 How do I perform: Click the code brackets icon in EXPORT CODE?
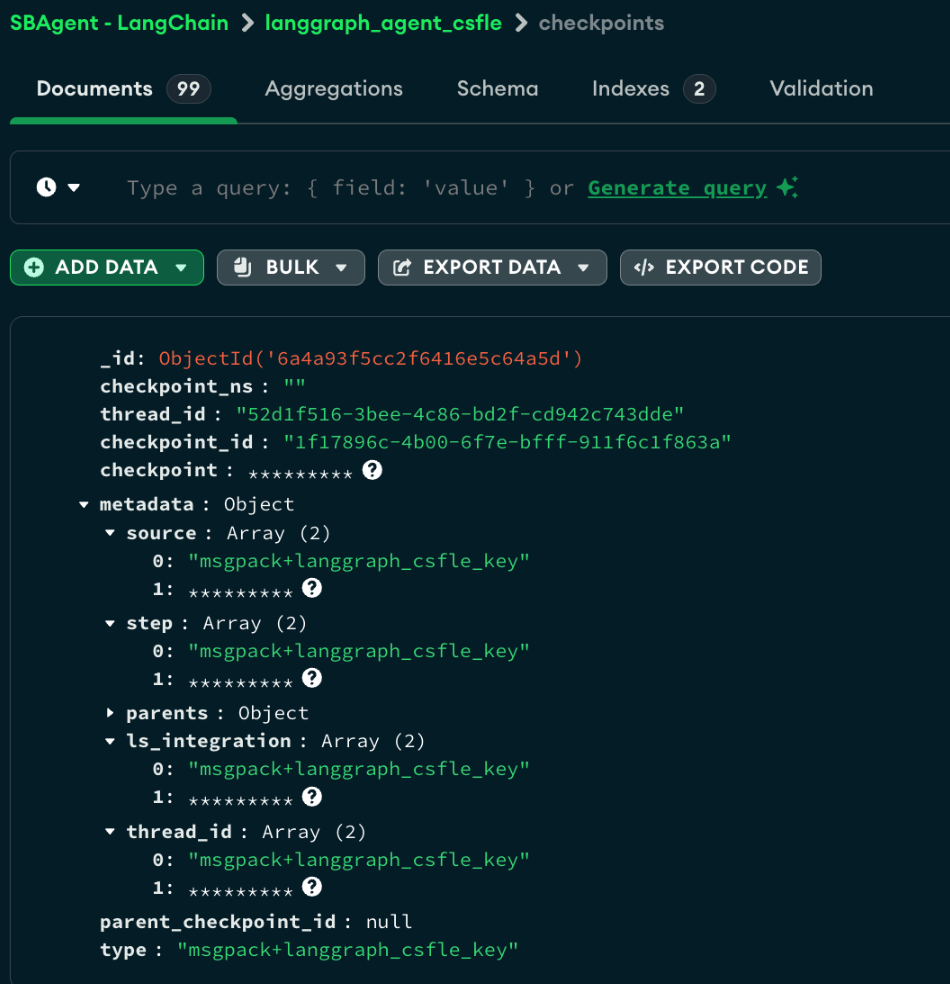(x=644, y=267)
